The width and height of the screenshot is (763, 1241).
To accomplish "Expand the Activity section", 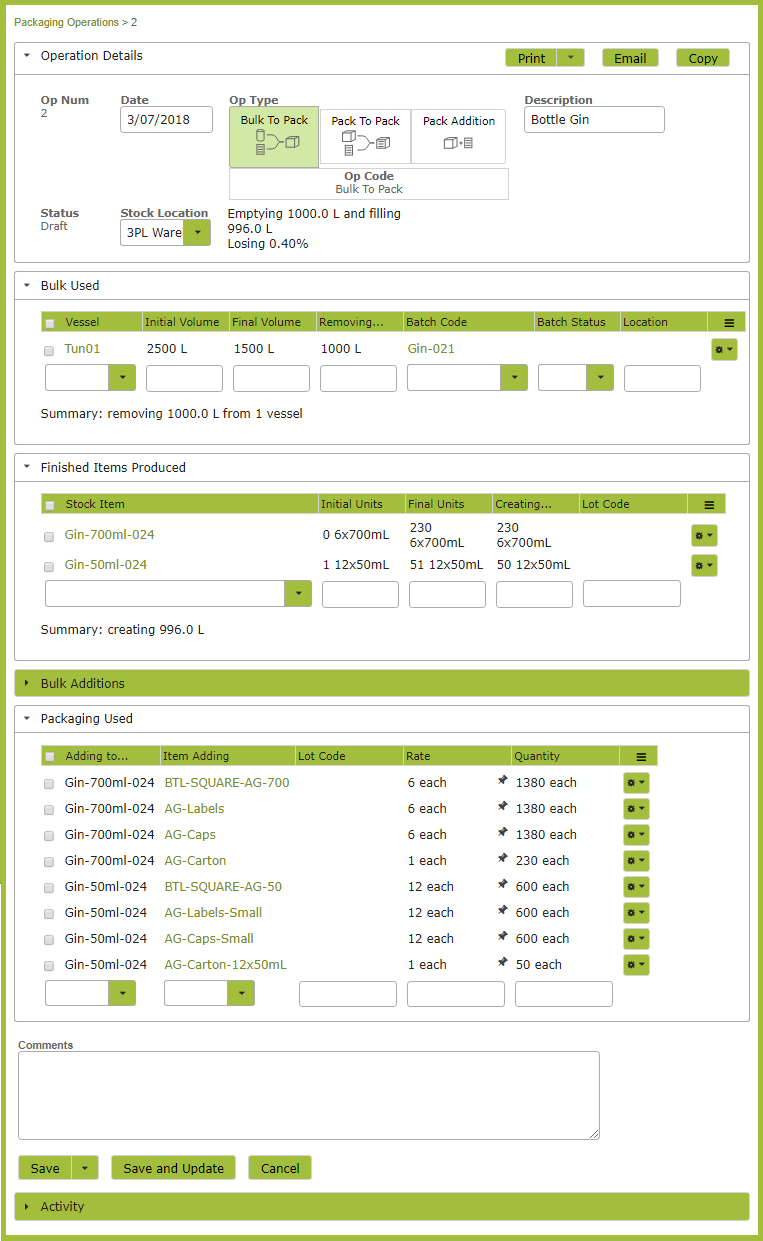I will tap(382, 1206).
